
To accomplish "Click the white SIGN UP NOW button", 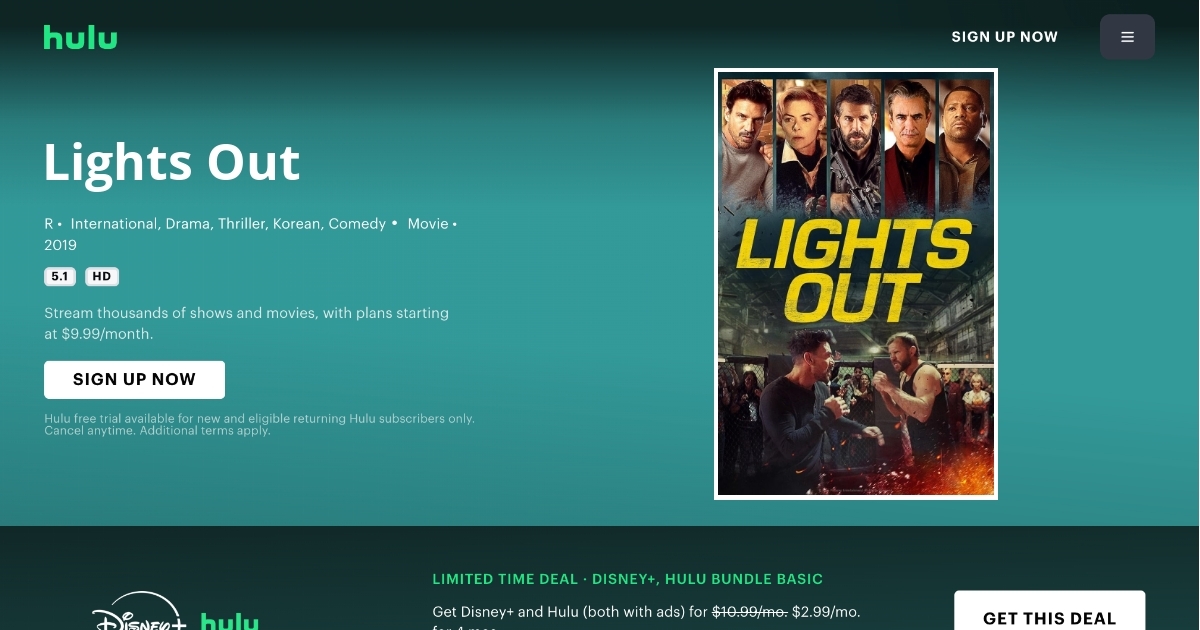I will pos(134,380).
